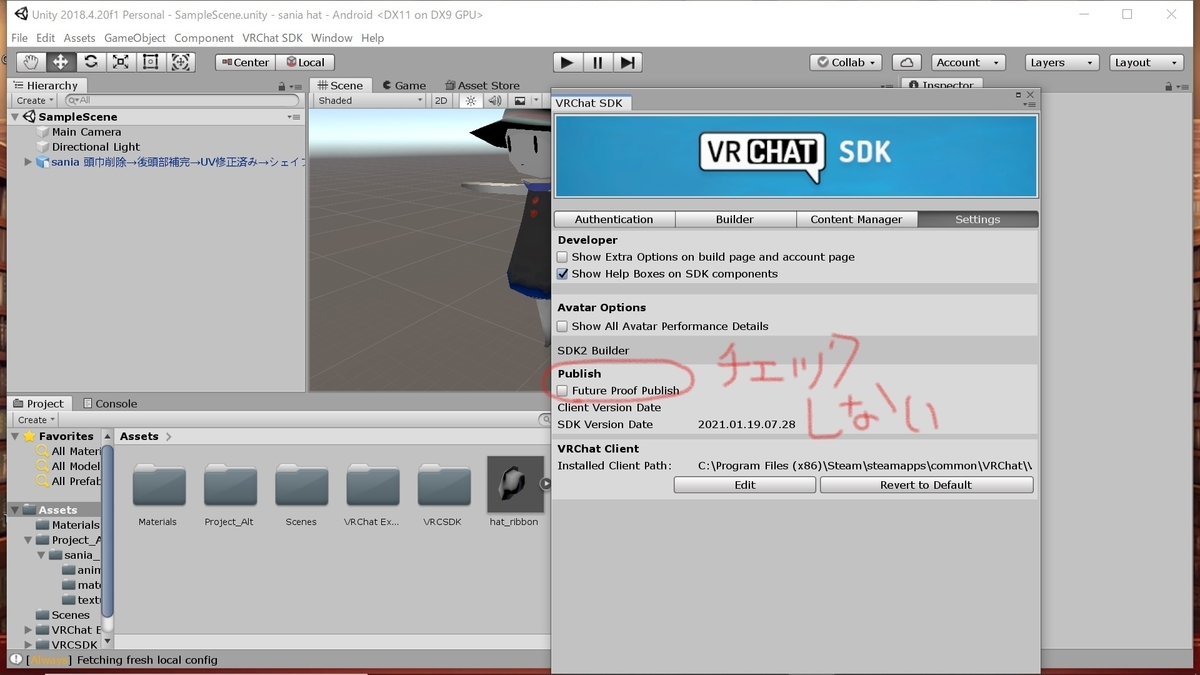Enable Show All Avatar Performance Details
1200x675 pixels.
coord(562,326)
